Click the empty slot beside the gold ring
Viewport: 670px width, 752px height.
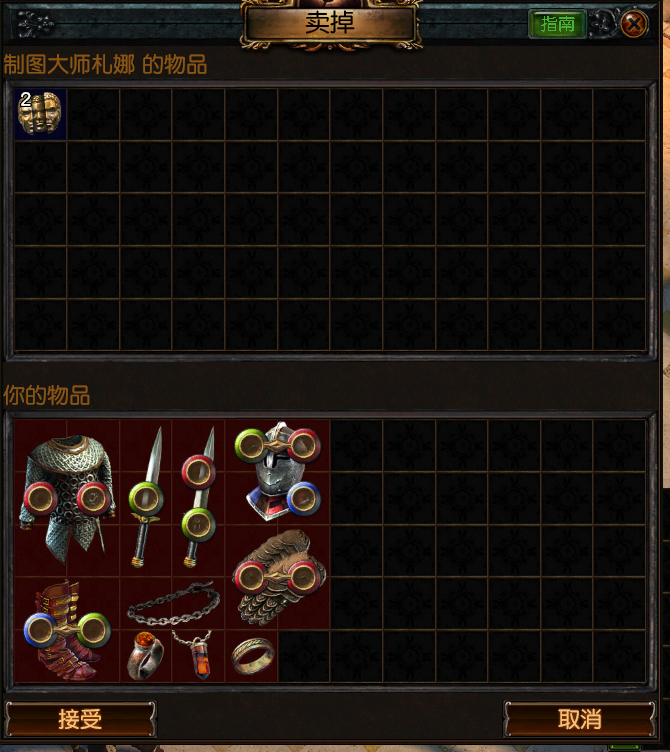point(304,656)
